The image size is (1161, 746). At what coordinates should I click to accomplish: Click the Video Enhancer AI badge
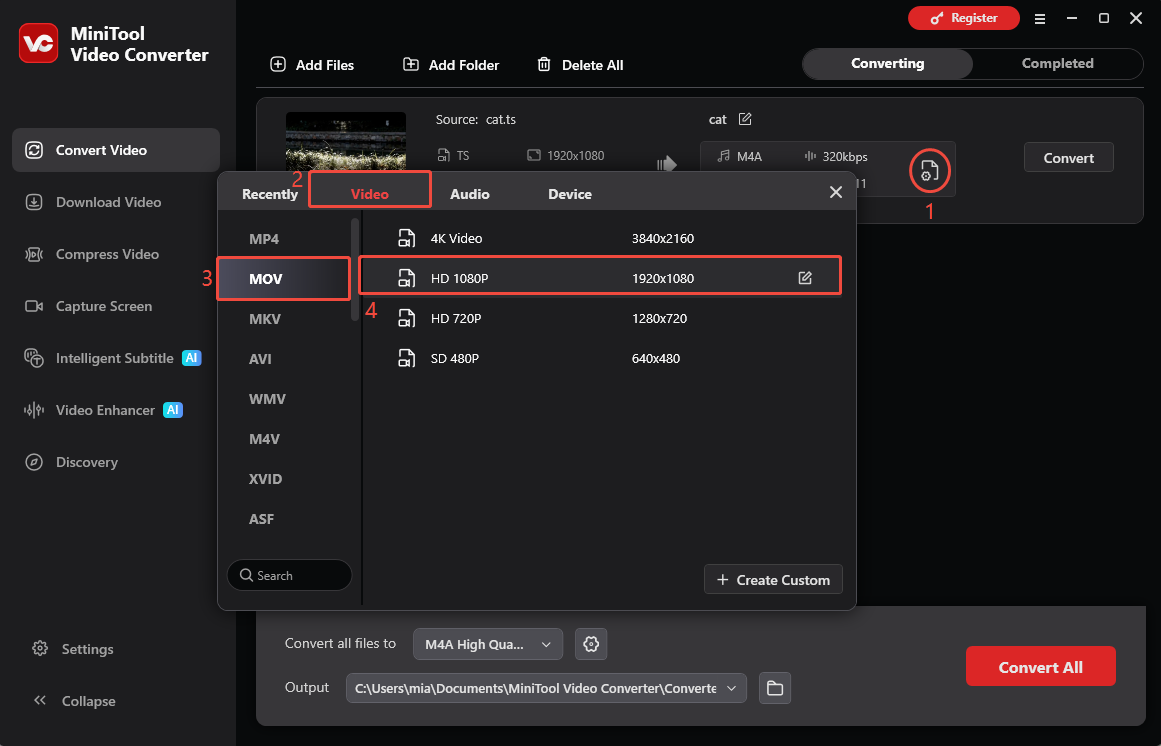(173, 410)
